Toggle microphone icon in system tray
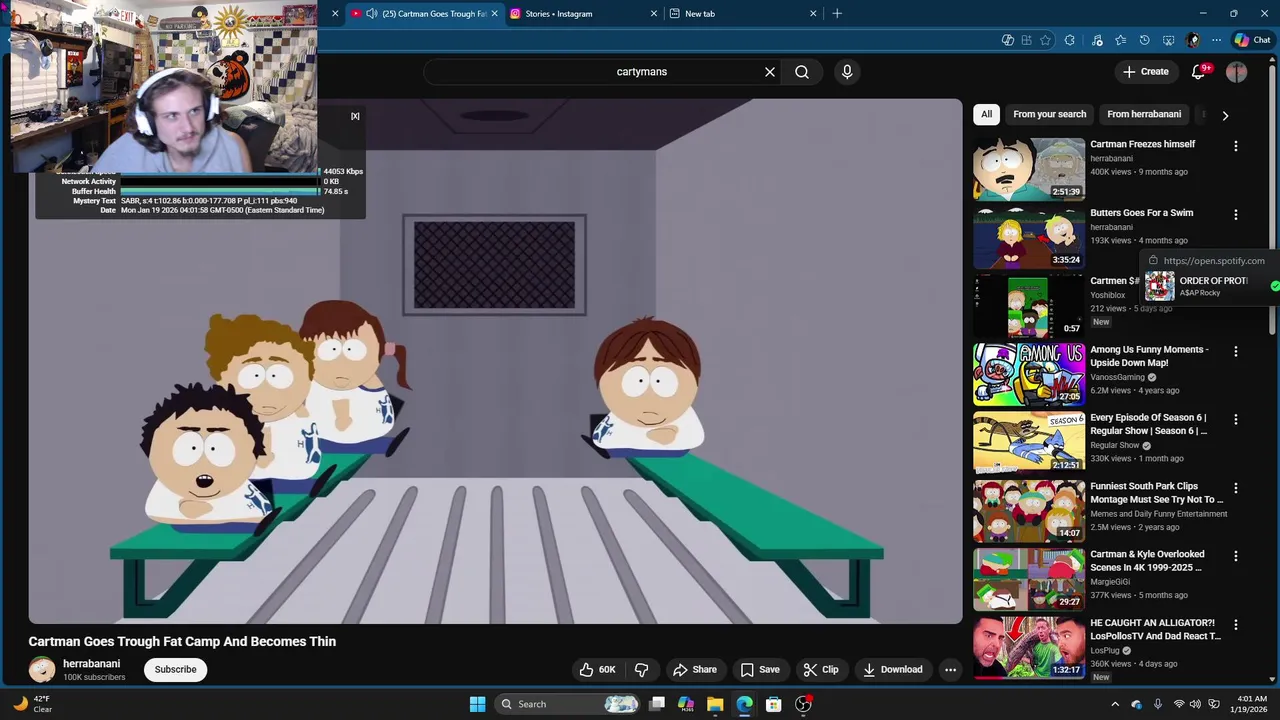This screenshot has height=720, width=1280. point(1158,704)
